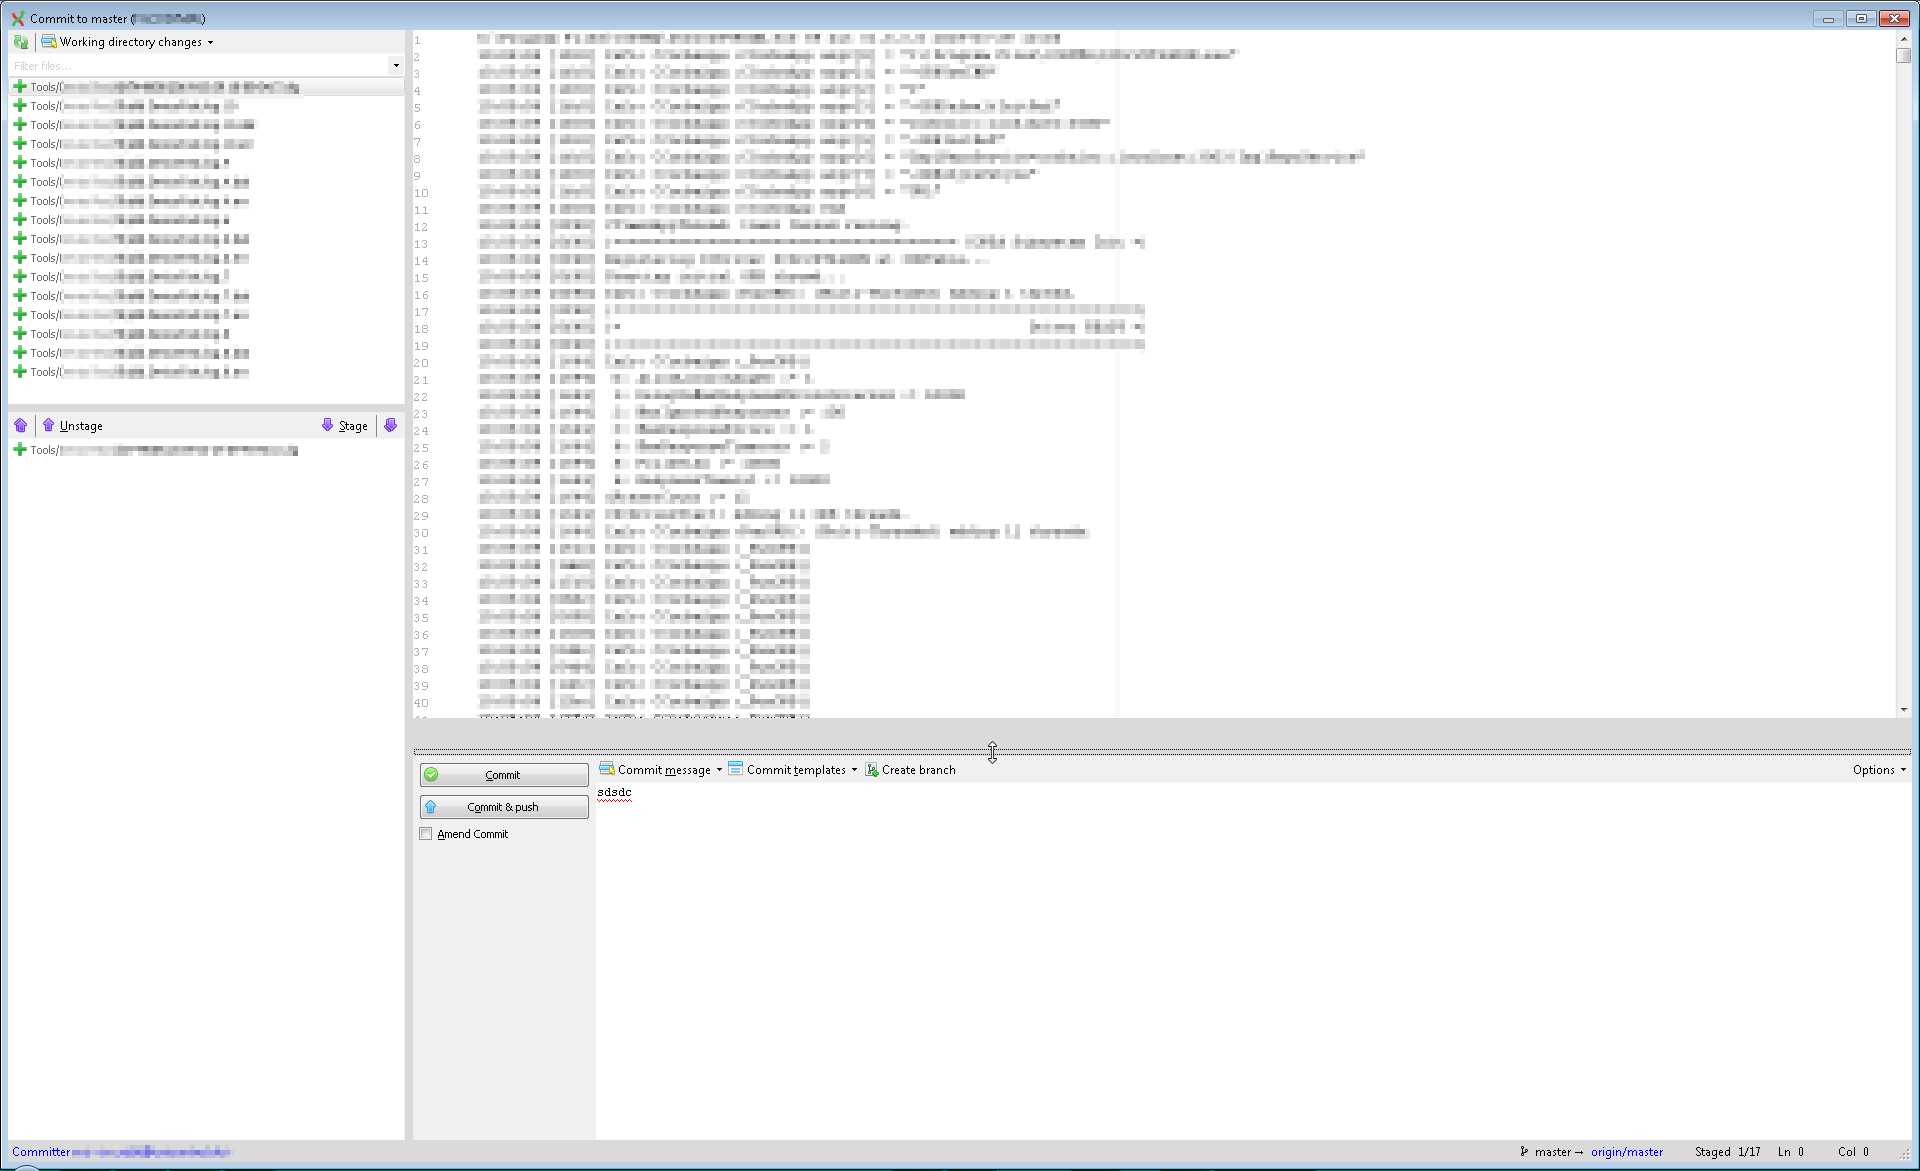Image resolution: width=1920 pixels, height=1171 pixels.
Task: Click the refresh working directory icon
Action: click(20, 42)
